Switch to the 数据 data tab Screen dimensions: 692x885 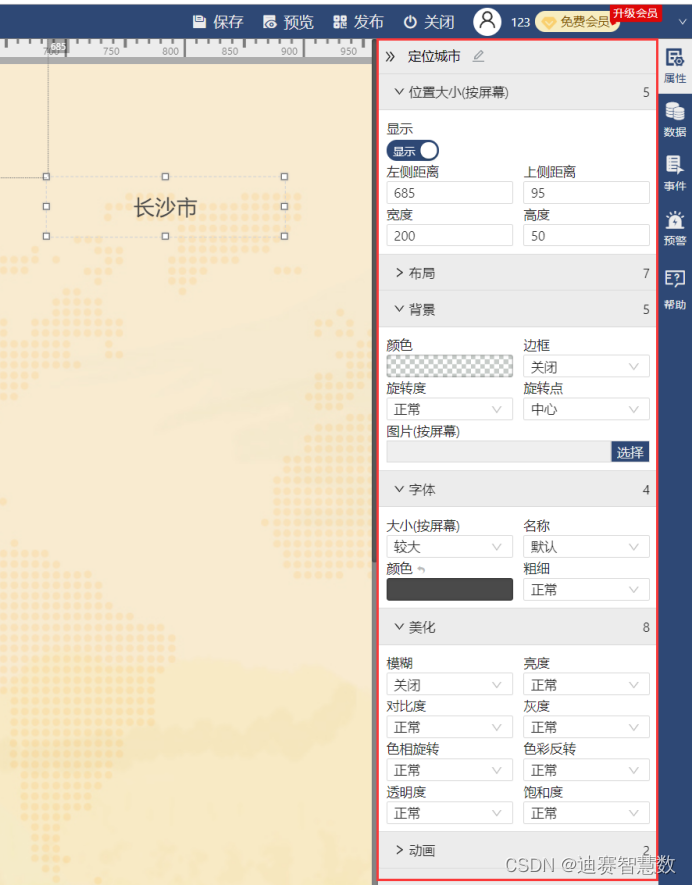pyautogui.click(x=675, y=120)
